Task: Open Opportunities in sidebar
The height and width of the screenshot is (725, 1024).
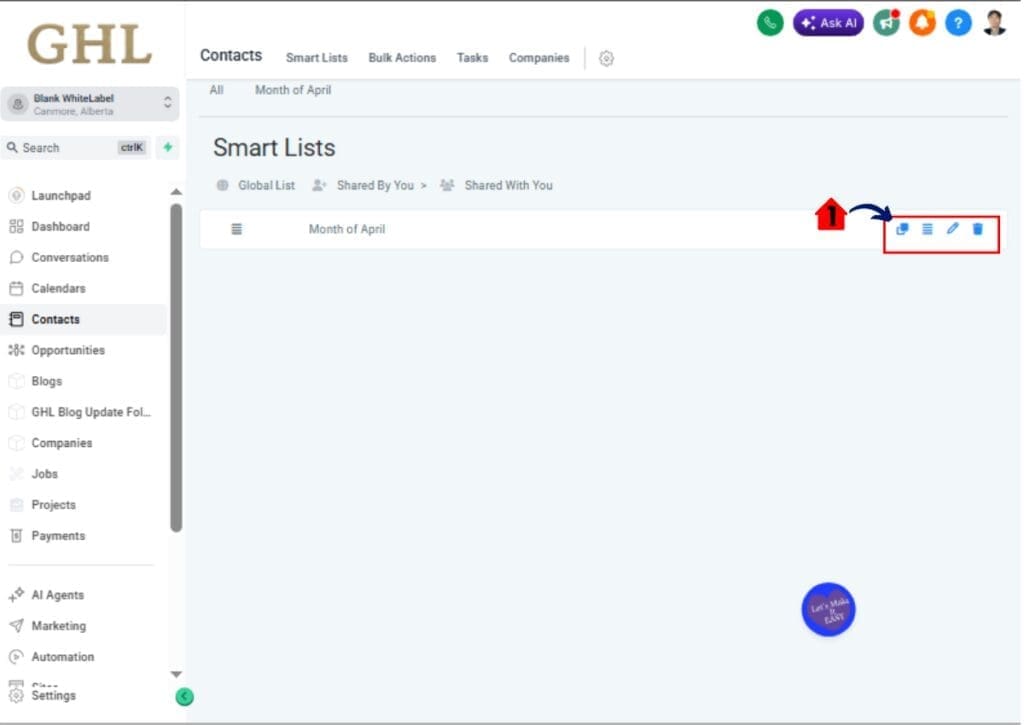Action: pyautogui.click(x=68, y=350)
